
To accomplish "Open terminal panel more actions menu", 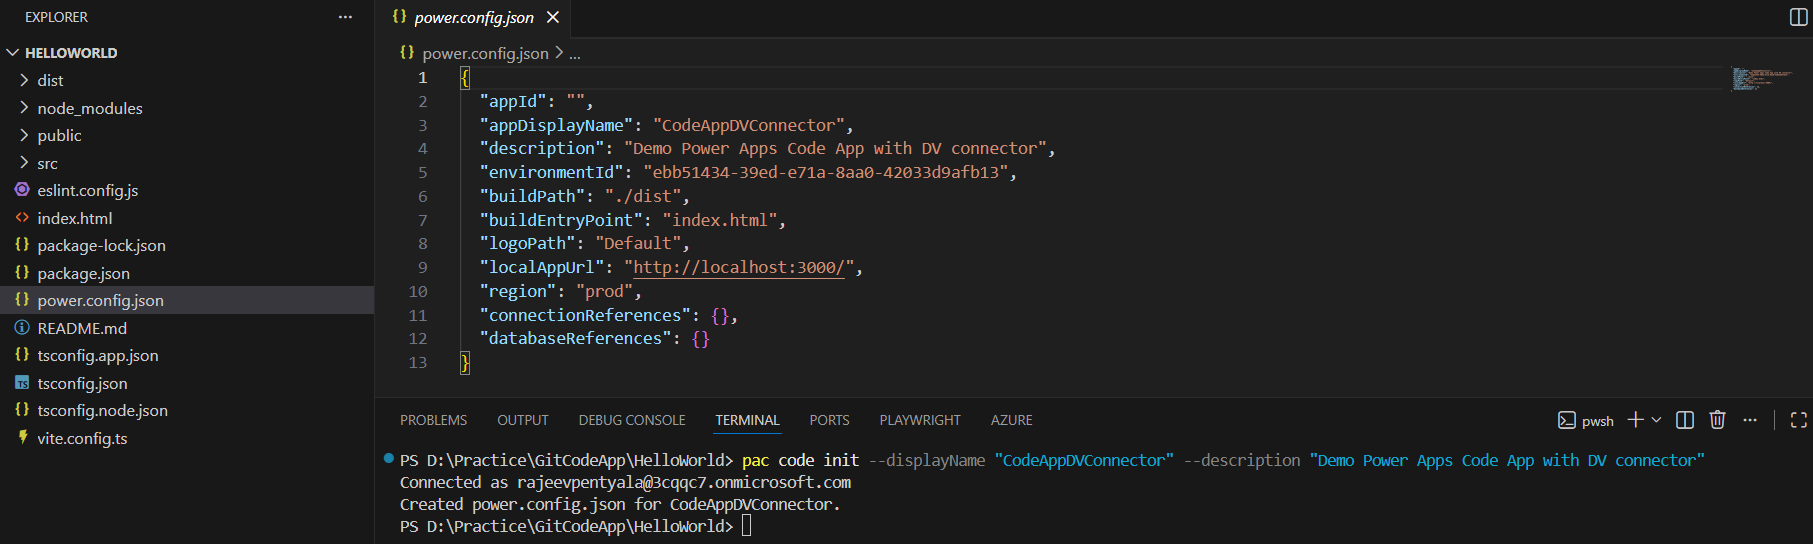I will coord(1750,420).
